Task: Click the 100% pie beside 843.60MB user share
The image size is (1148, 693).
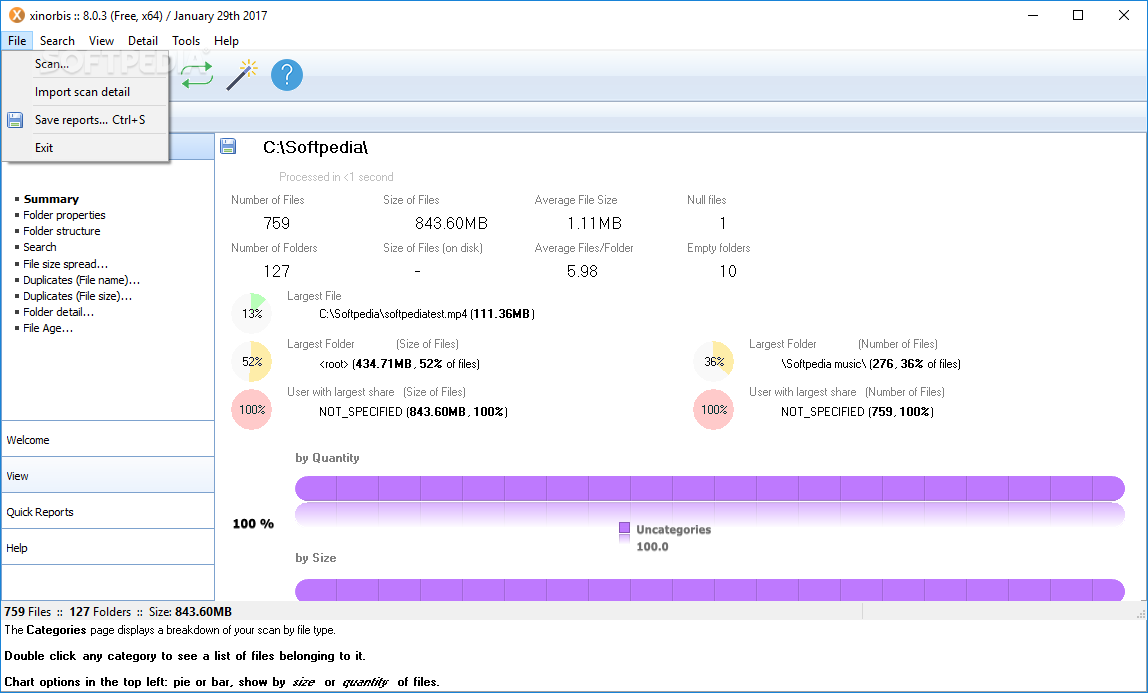Action: tap(252, 410)
